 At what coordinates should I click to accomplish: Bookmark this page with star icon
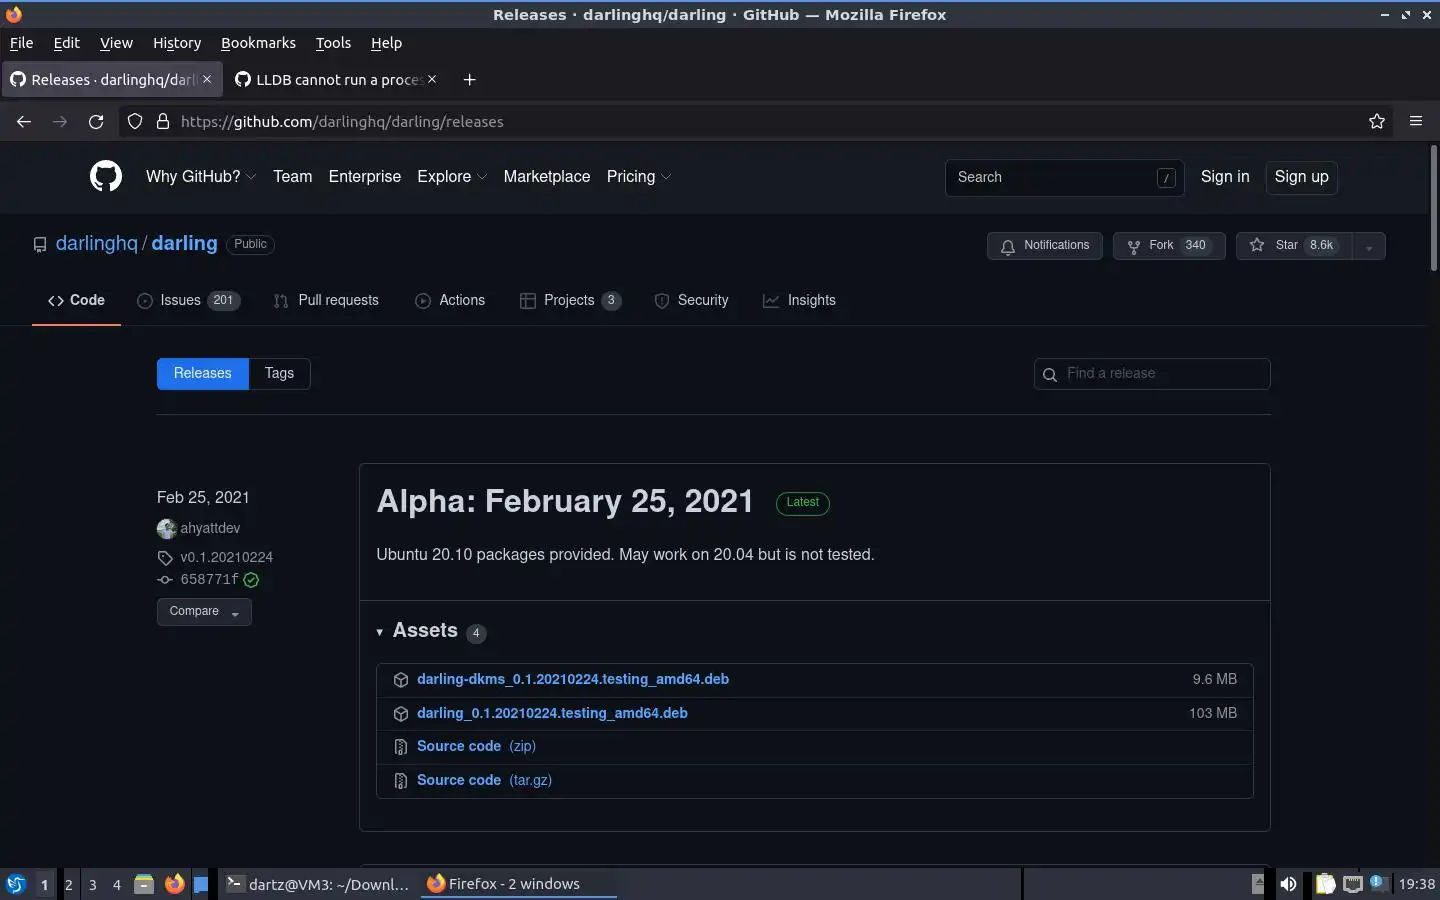coord(1377,121)
